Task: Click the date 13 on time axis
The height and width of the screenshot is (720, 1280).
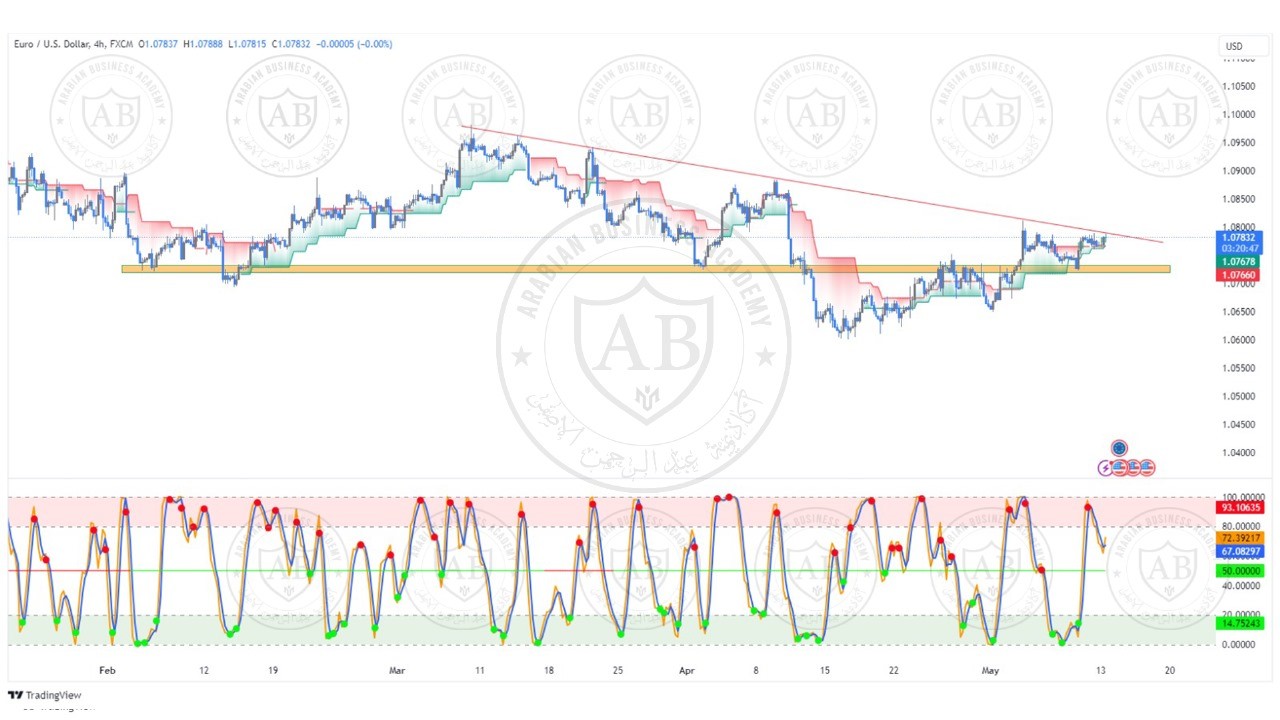Action: click(x=1102, y=670)
